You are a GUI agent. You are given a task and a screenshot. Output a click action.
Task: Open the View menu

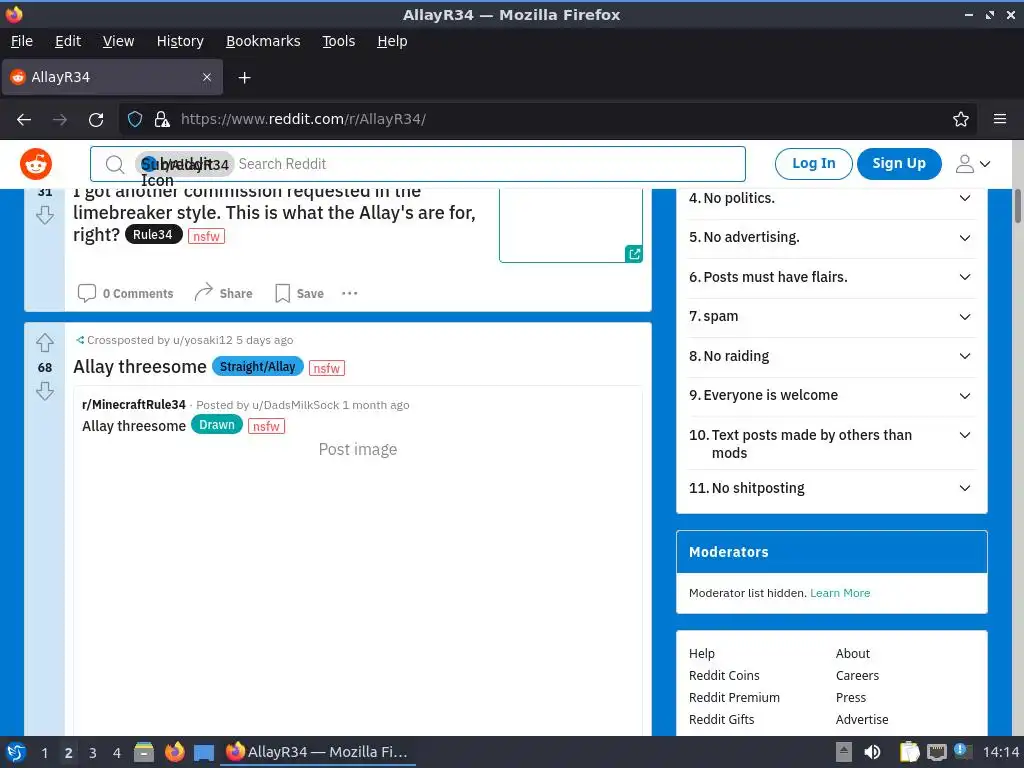118,41
